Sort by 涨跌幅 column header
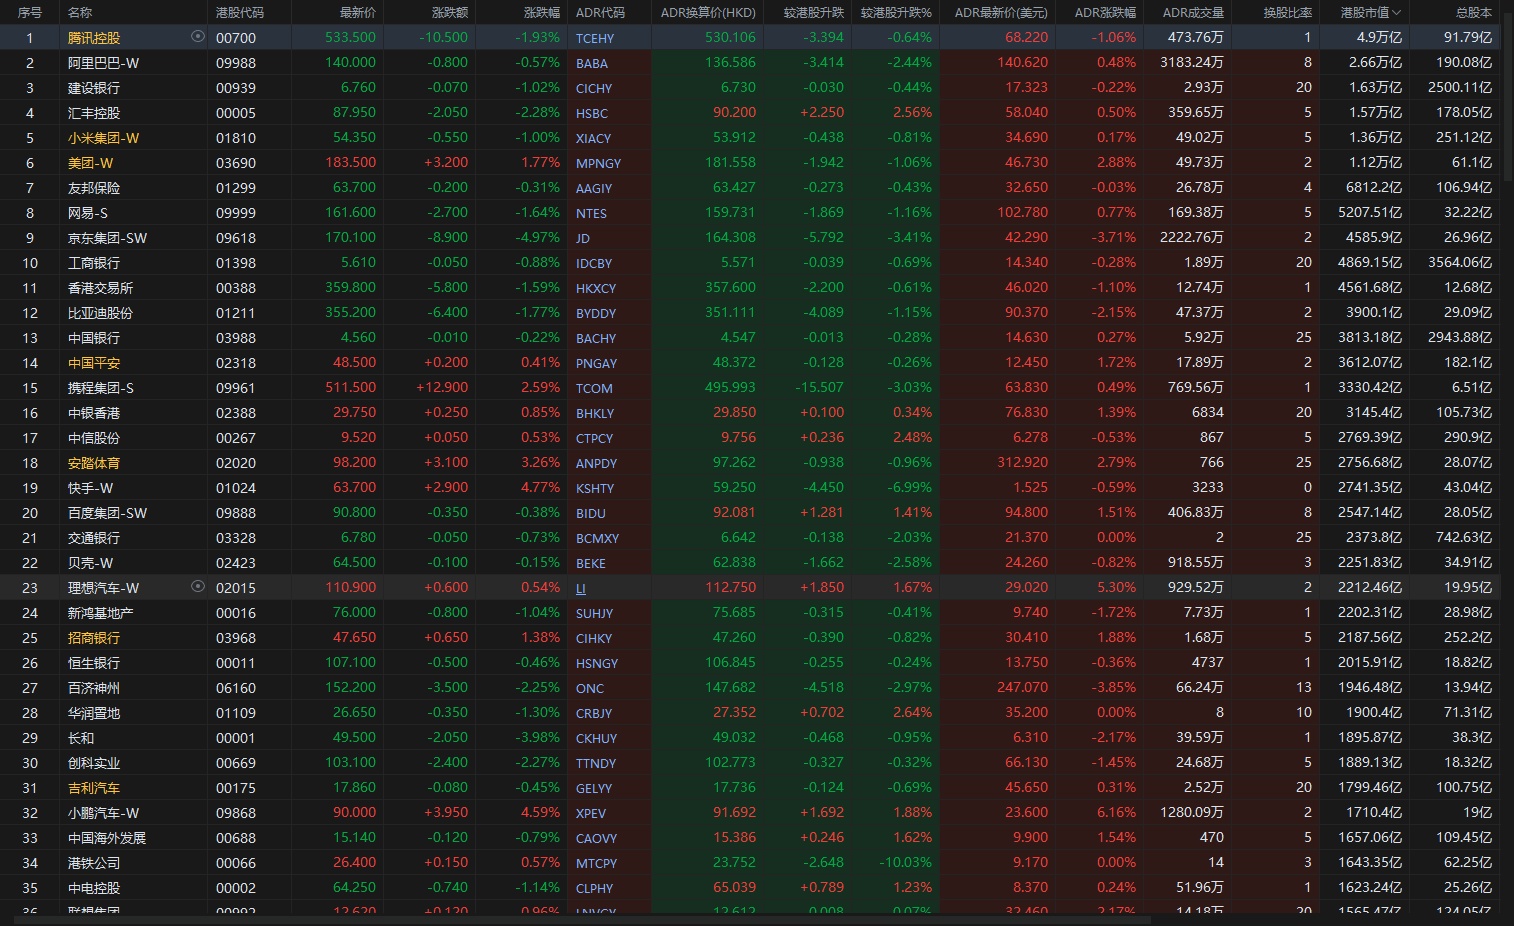 (541, 13)
